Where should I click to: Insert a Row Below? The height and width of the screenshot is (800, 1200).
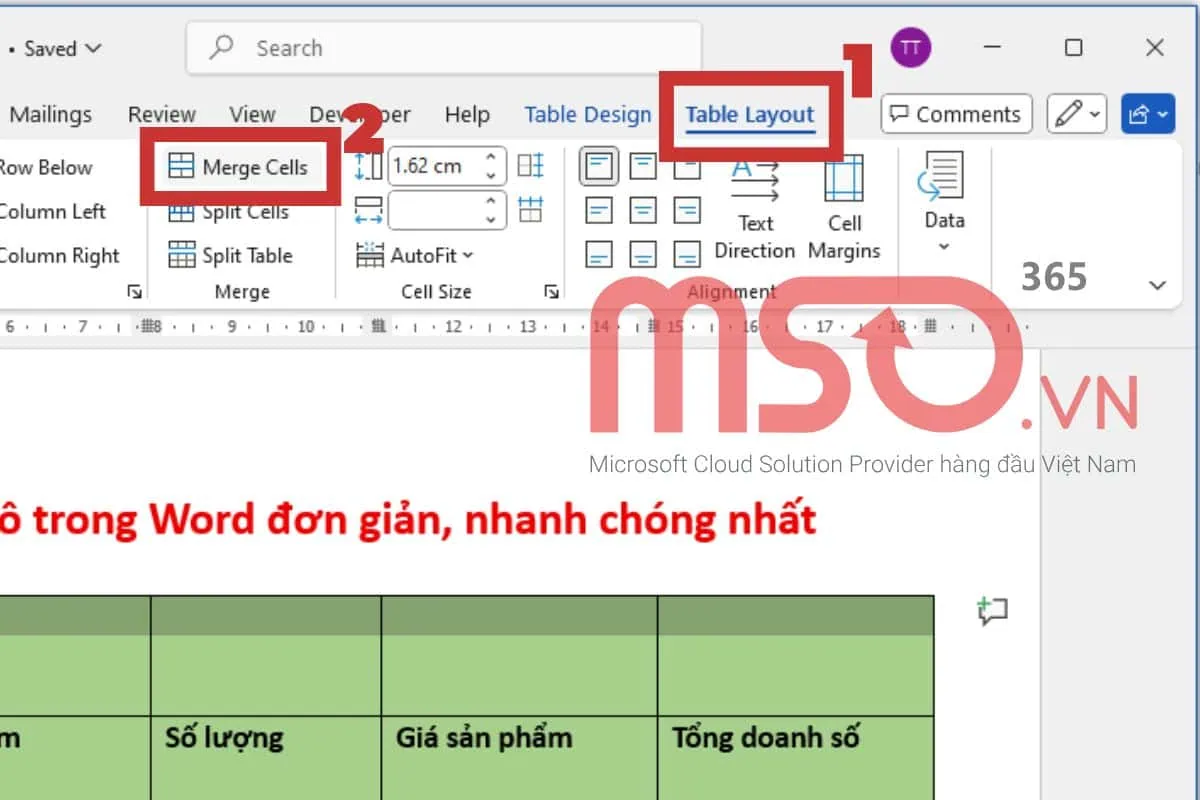tap(45, 167)
